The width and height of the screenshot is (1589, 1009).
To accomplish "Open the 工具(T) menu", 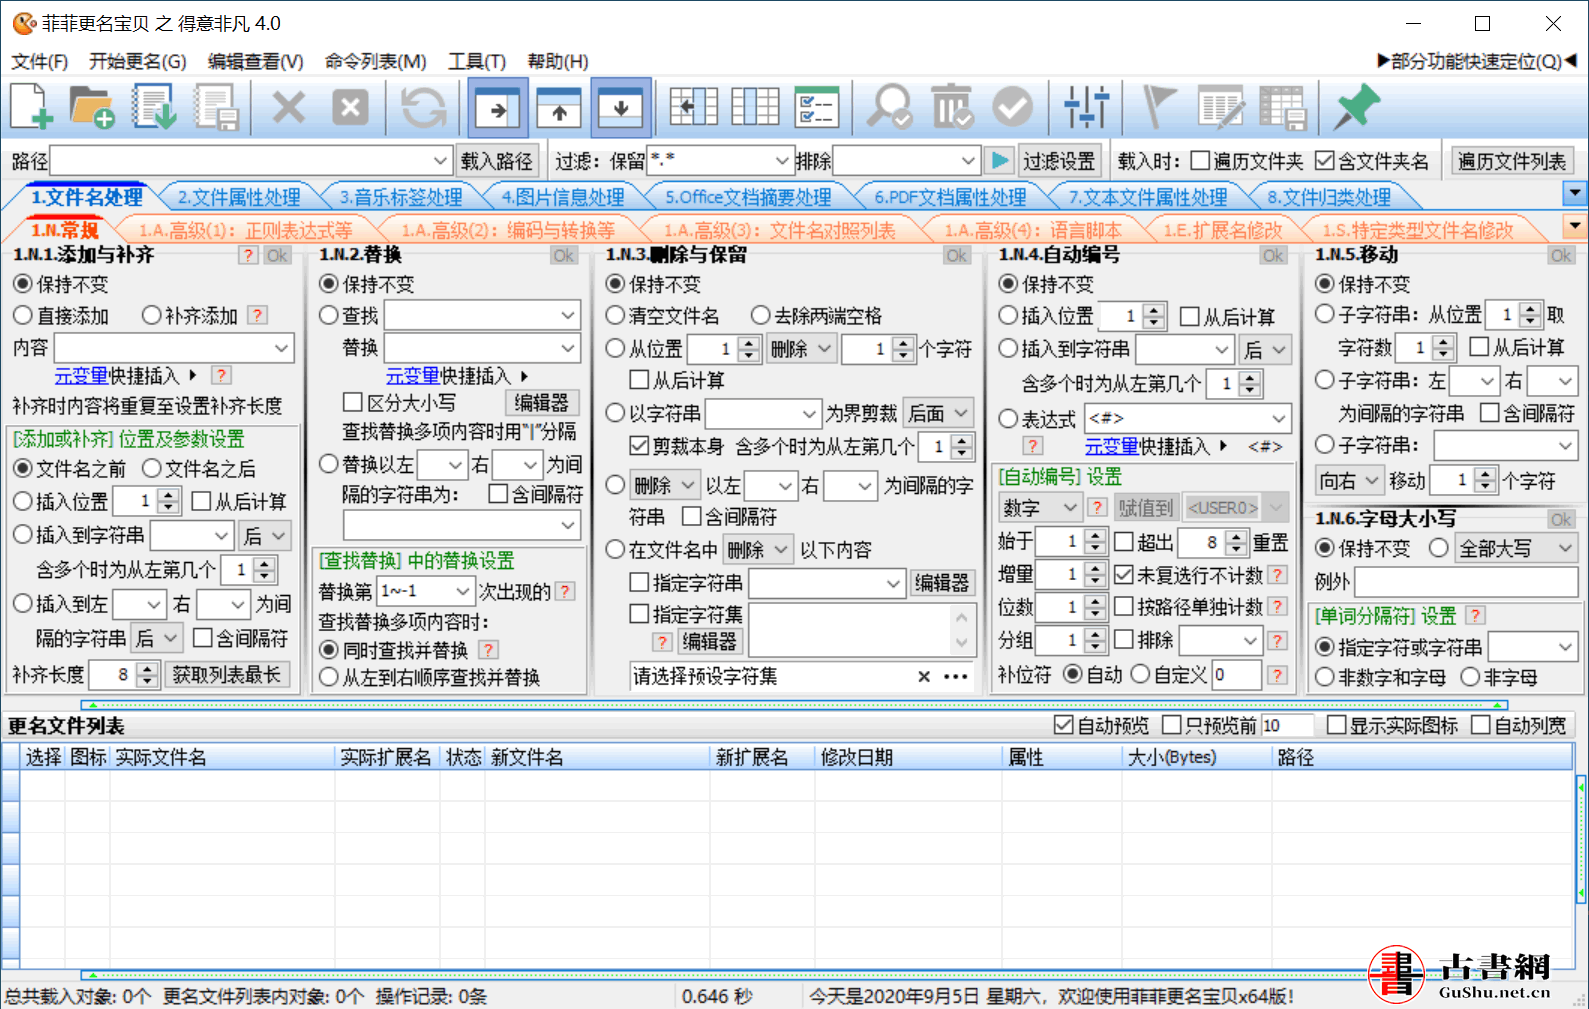I will pyautogui.click(x=477, y=61).
